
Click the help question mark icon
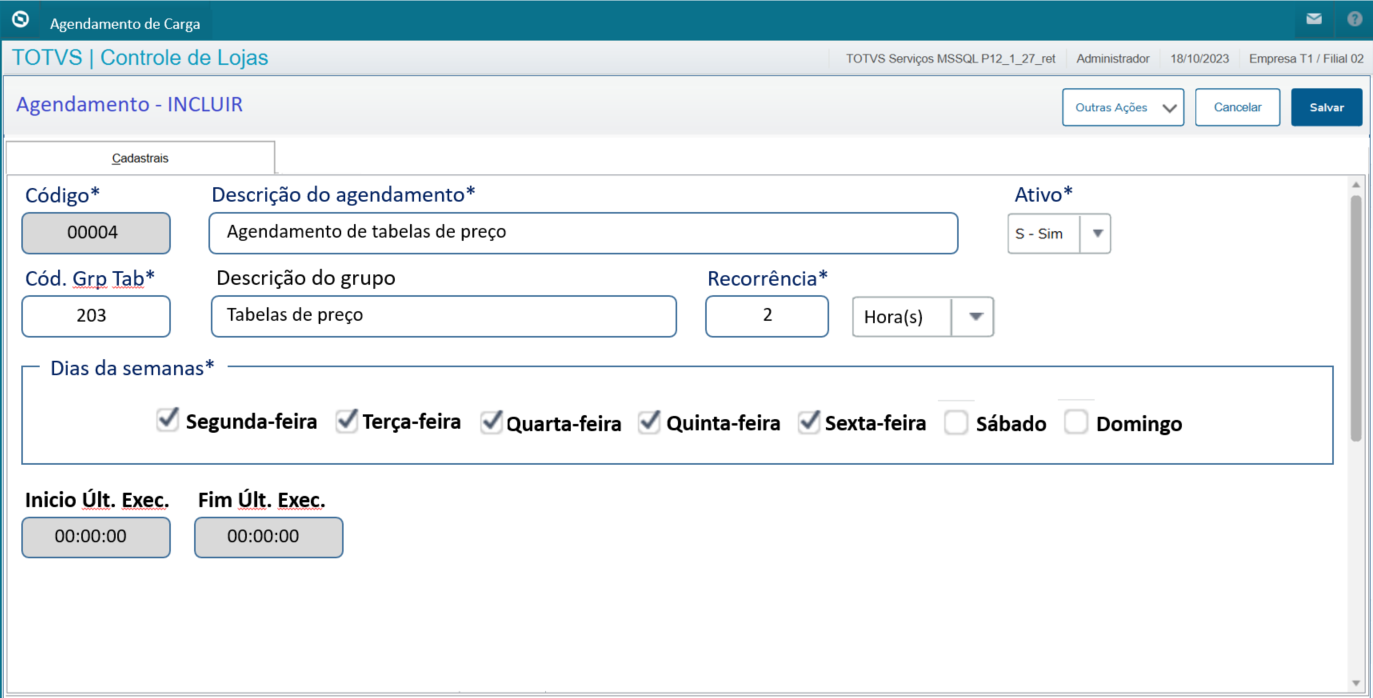pos(1355,19)
